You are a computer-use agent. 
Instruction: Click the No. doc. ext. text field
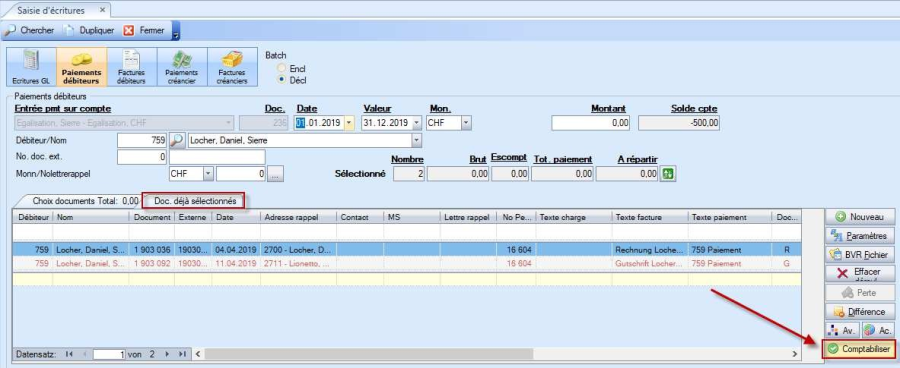[x=218, y=157]
